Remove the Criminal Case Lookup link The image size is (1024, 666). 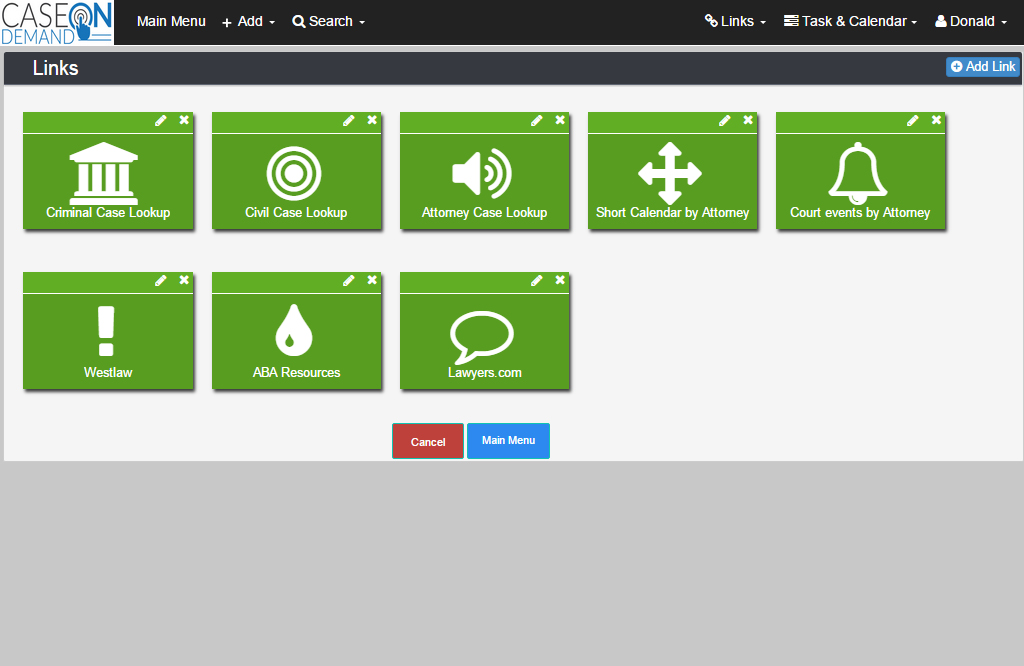184,120
